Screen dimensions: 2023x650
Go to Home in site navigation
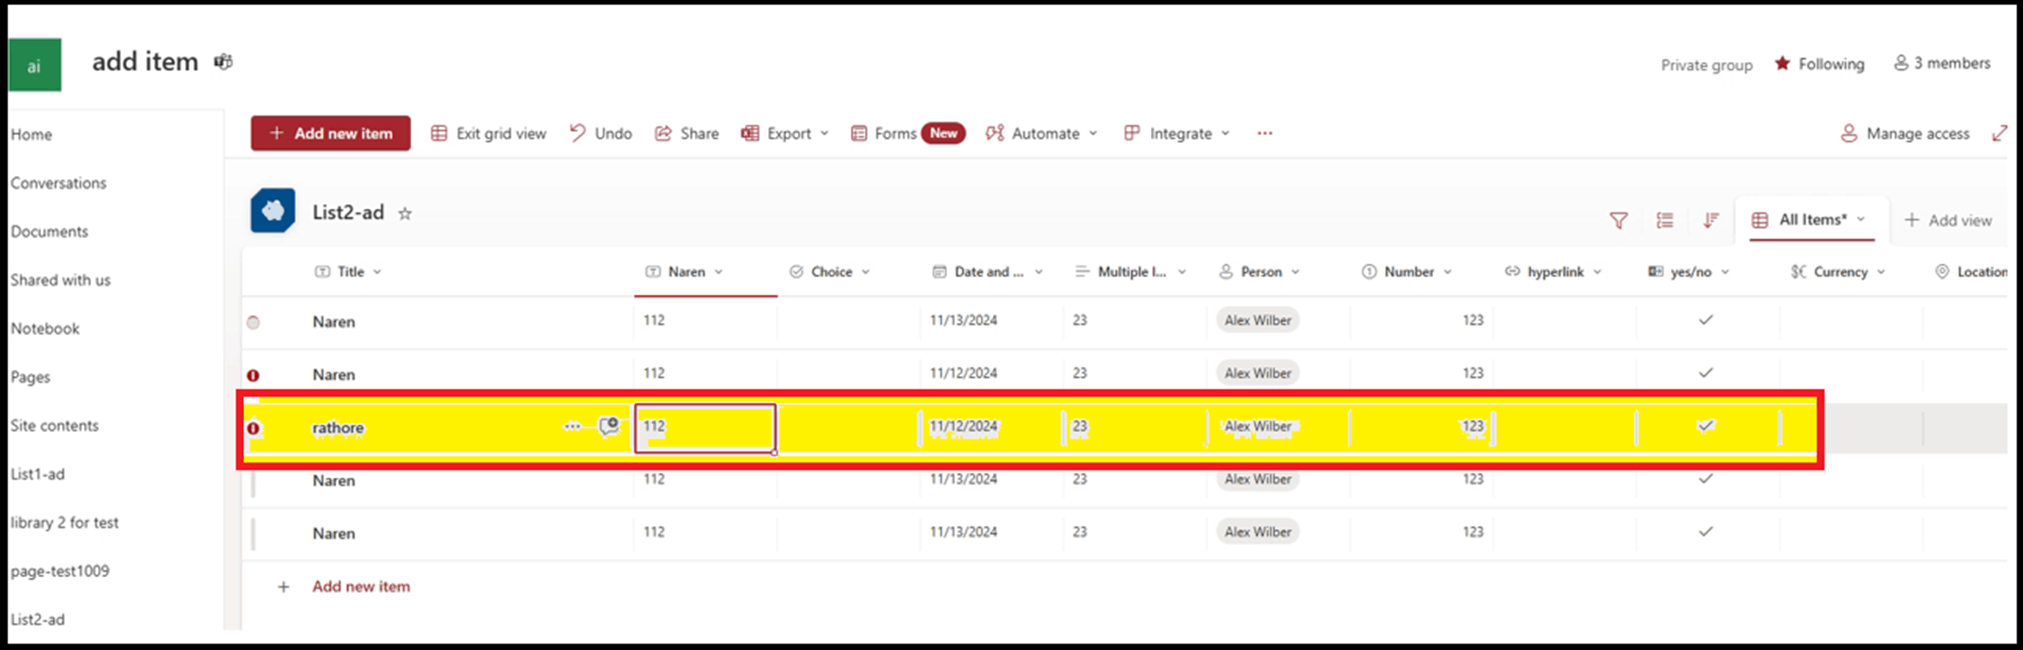(x=32, y=134)
